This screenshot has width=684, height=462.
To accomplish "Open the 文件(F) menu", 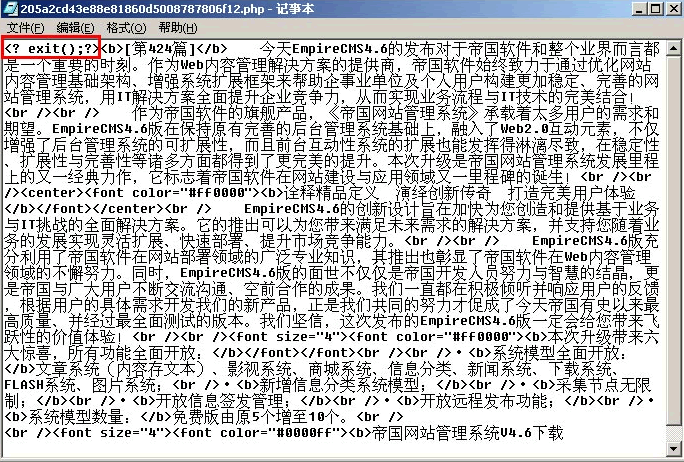I will point(26,28).
